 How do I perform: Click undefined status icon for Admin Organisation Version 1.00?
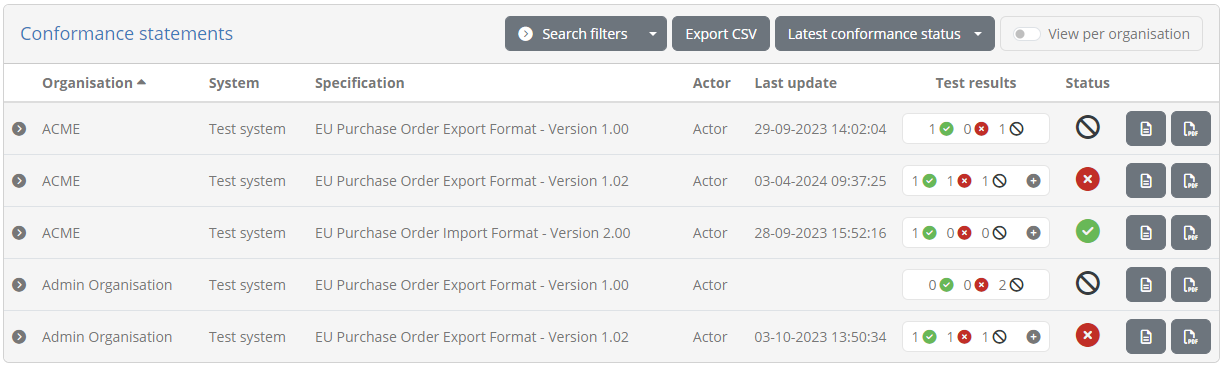point(1088,284)
